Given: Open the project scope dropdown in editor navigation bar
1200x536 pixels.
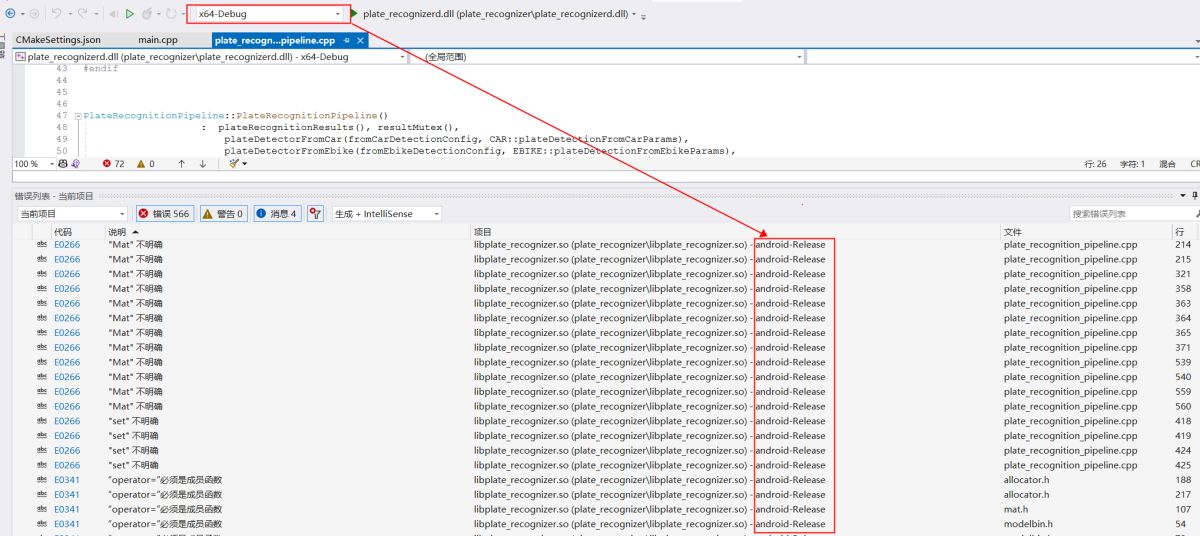Looking at the screenshot, I should point(211,57).
